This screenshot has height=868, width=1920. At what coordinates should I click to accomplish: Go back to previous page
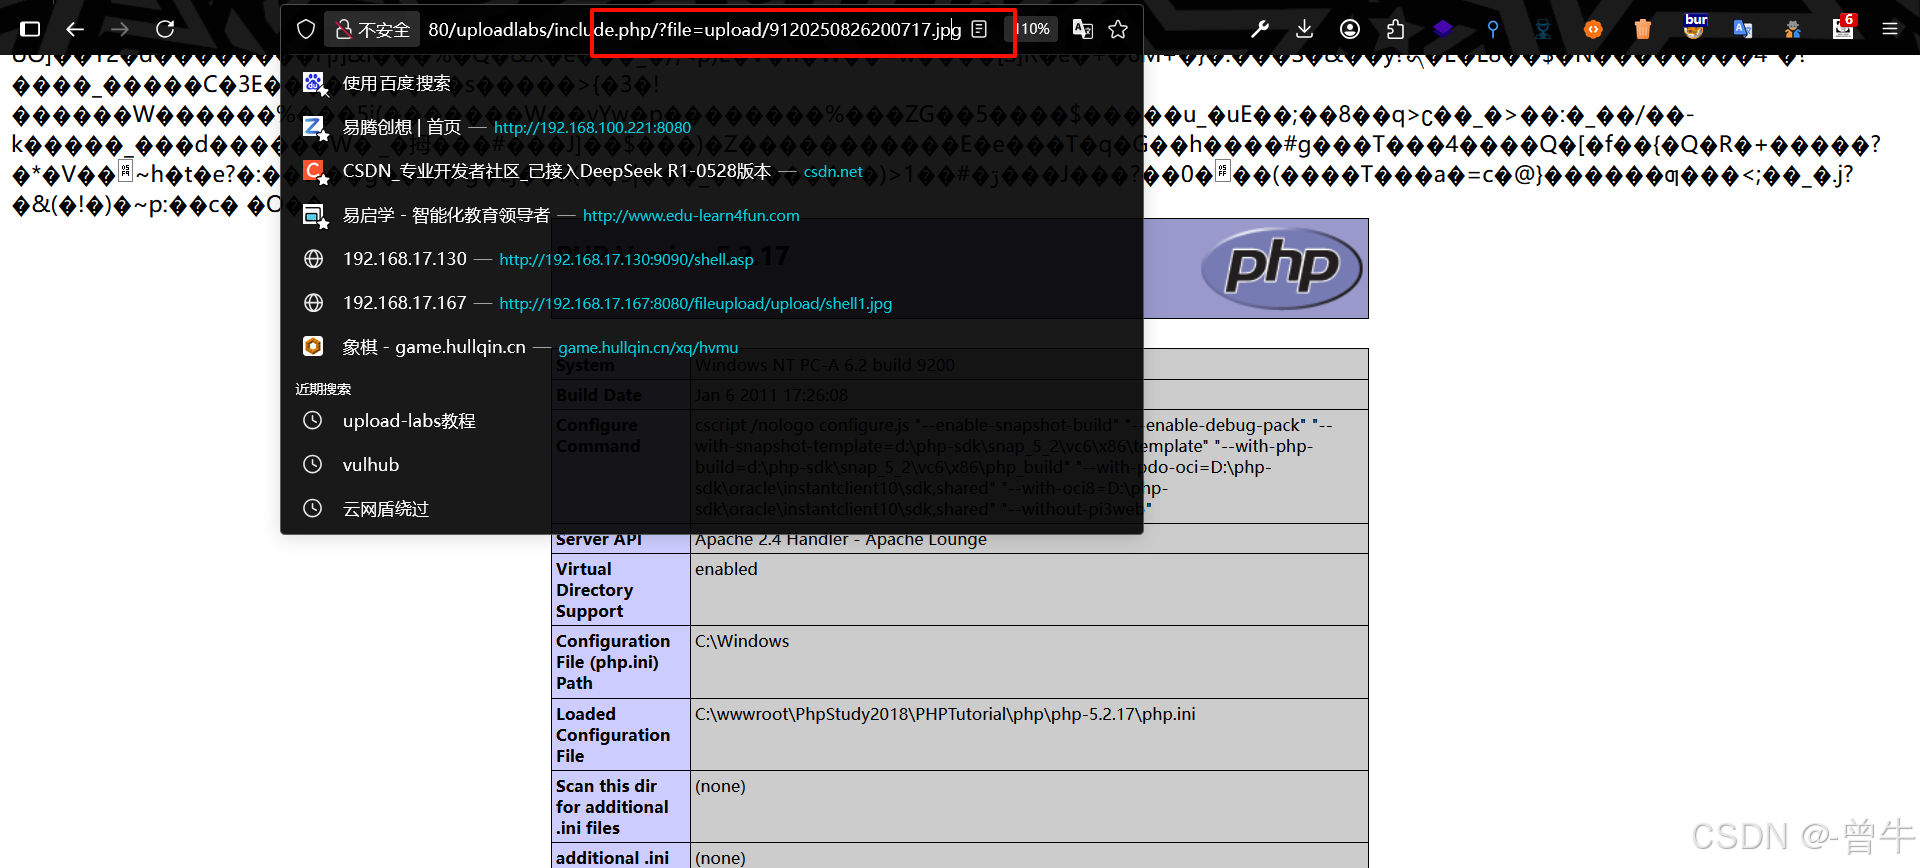(x=75, y=29)
